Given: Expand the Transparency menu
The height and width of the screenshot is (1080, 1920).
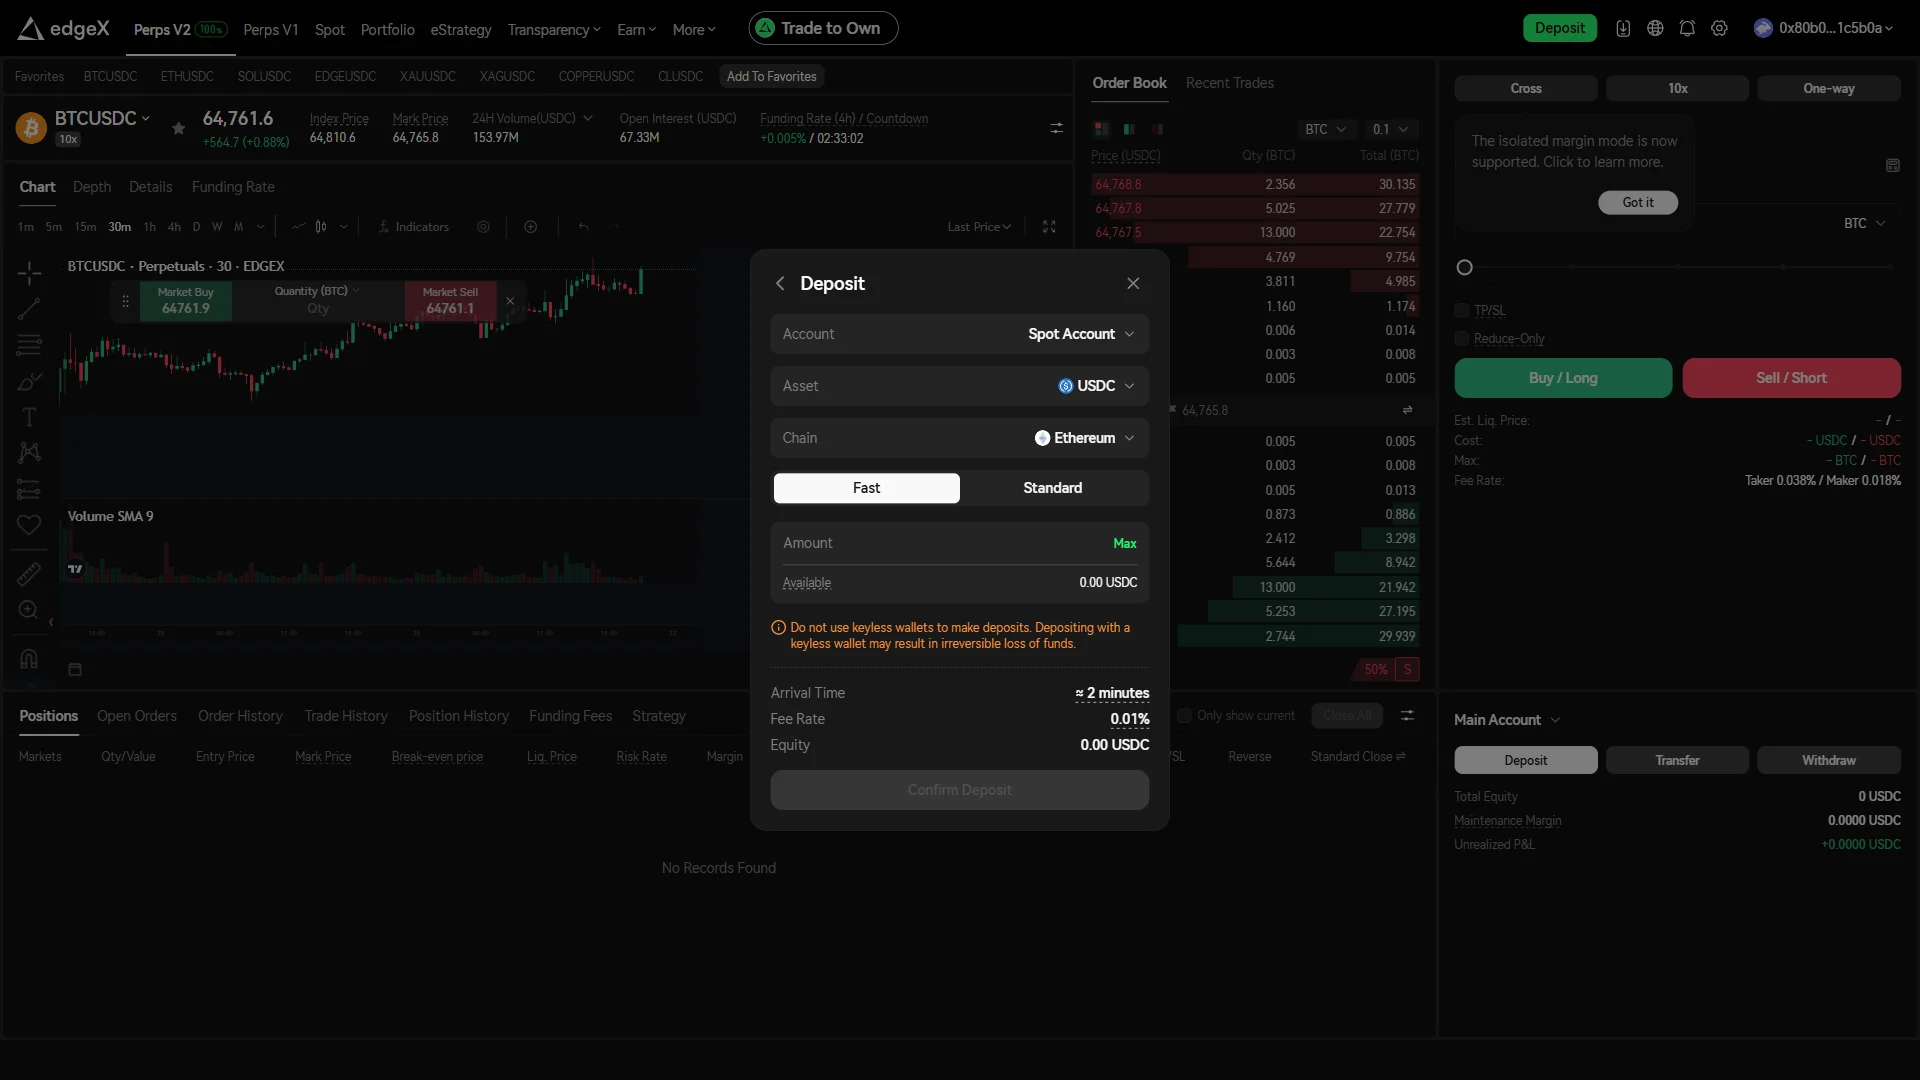Looking at the screenshot, I should click(554, 29).
